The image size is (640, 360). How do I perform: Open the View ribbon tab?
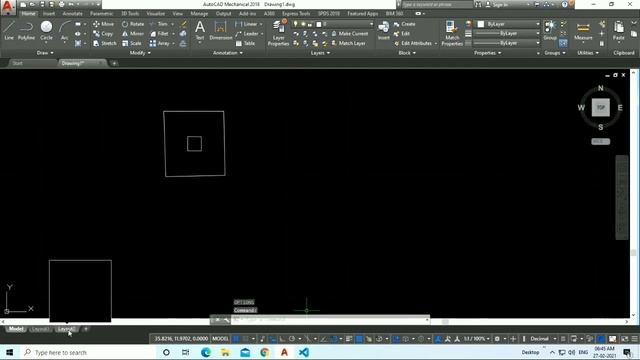[x=178, y=13]
